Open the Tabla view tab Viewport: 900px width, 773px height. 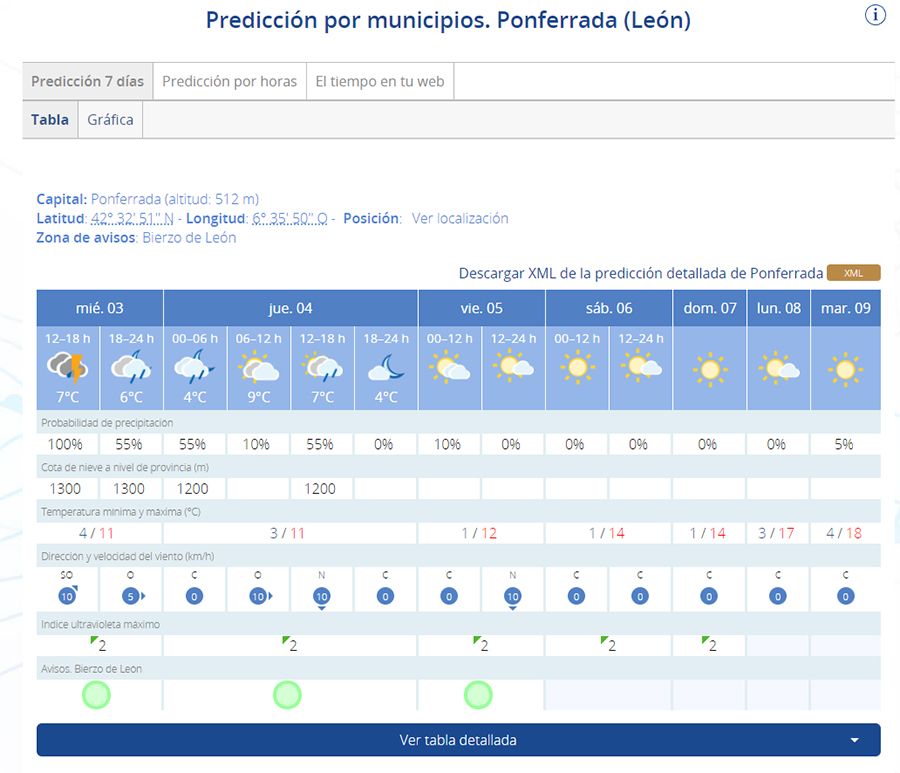(50, 119)
